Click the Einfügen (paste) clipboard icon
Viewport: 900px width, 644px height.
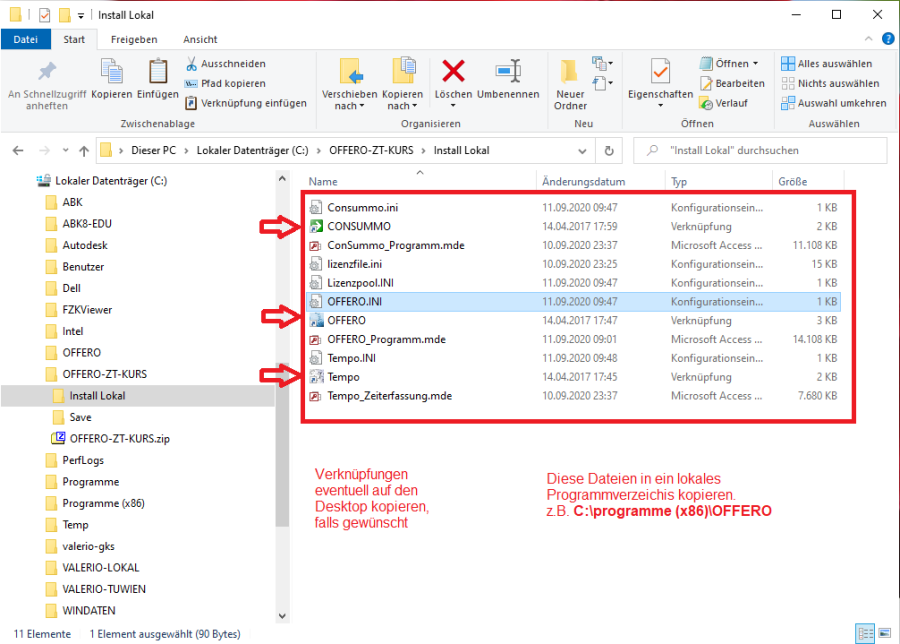(158, 72)
